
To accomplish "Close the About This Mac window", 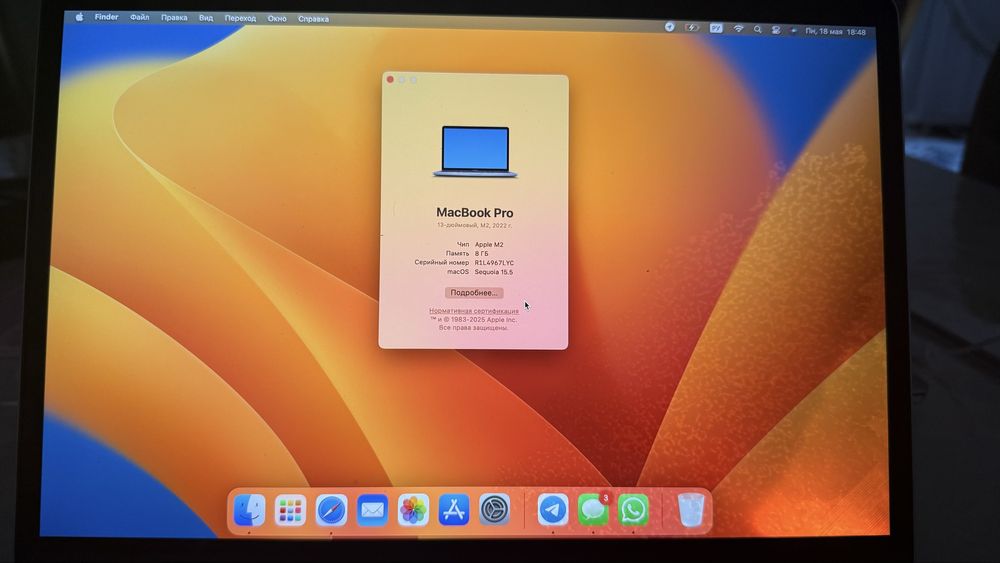I will click(390, 80).
